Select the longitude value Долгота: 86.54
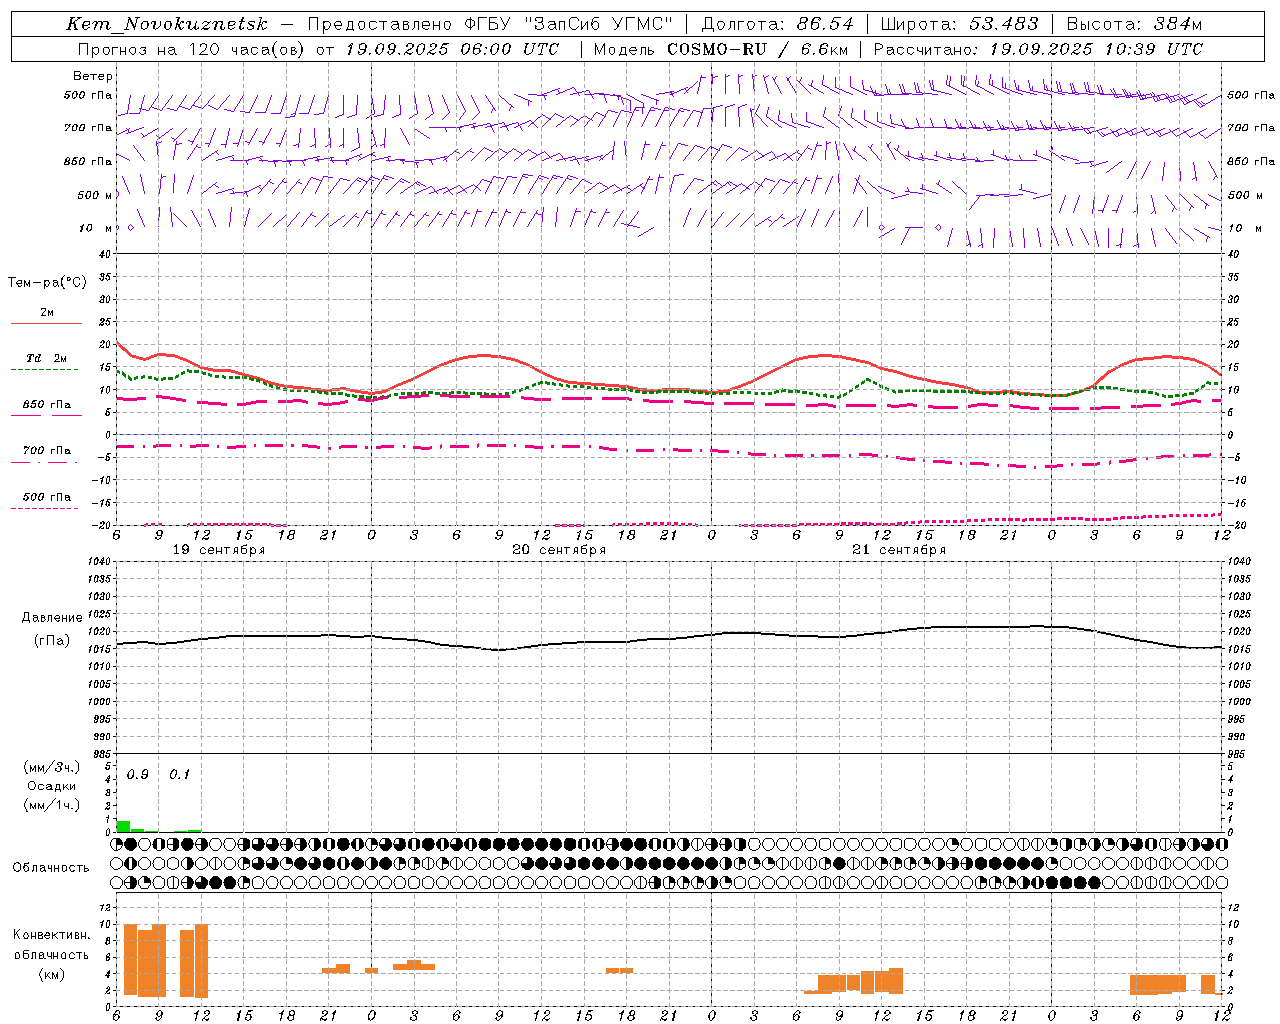Viewport: 1280px width, 1024px height. pyautogui.click(x=777, y=24)
